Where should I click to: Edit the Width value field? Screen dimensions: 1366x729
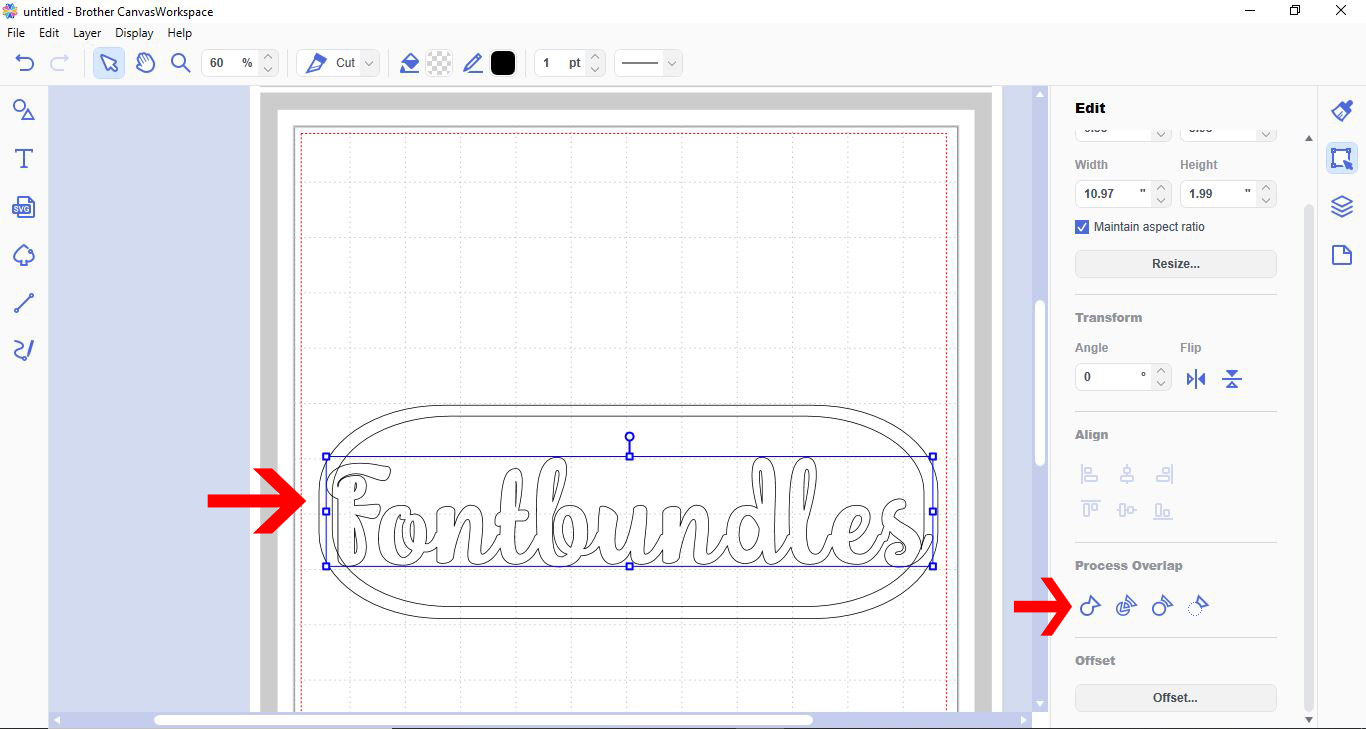1113,193
